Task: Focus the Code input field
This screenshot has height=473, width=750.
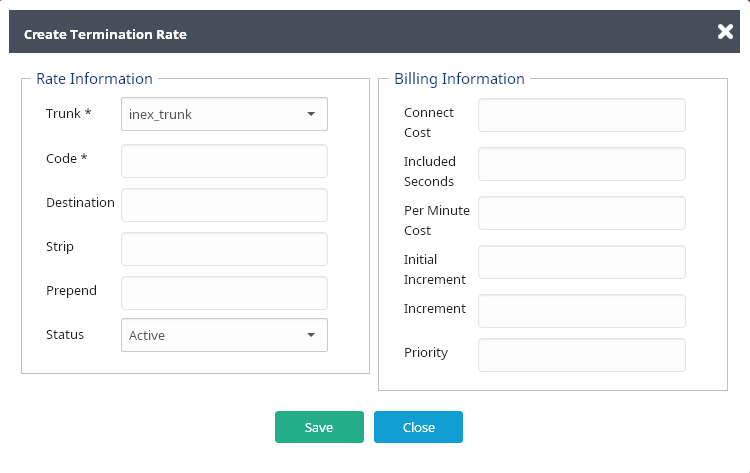Action: tap(224, 161)
